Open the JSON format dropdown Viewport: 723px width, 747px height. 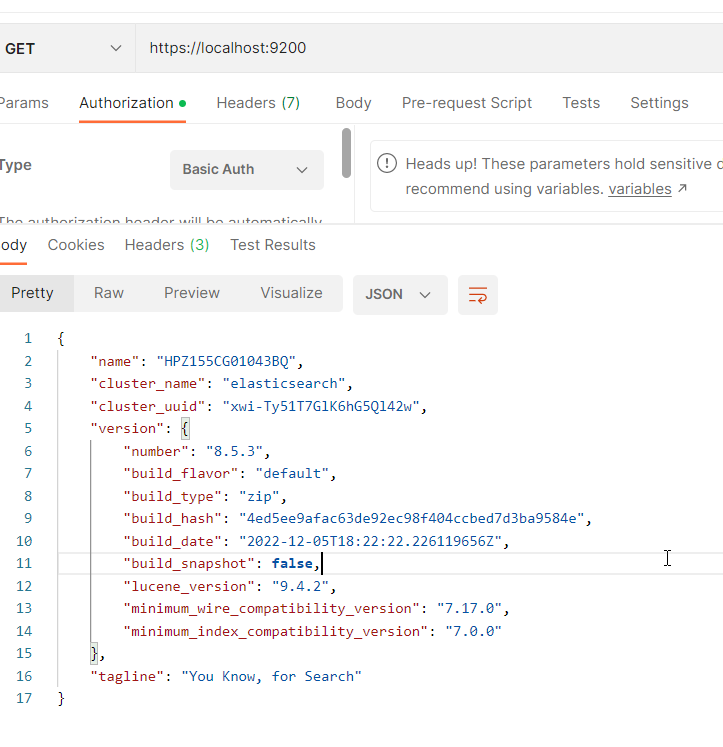(x=399, y=295)
